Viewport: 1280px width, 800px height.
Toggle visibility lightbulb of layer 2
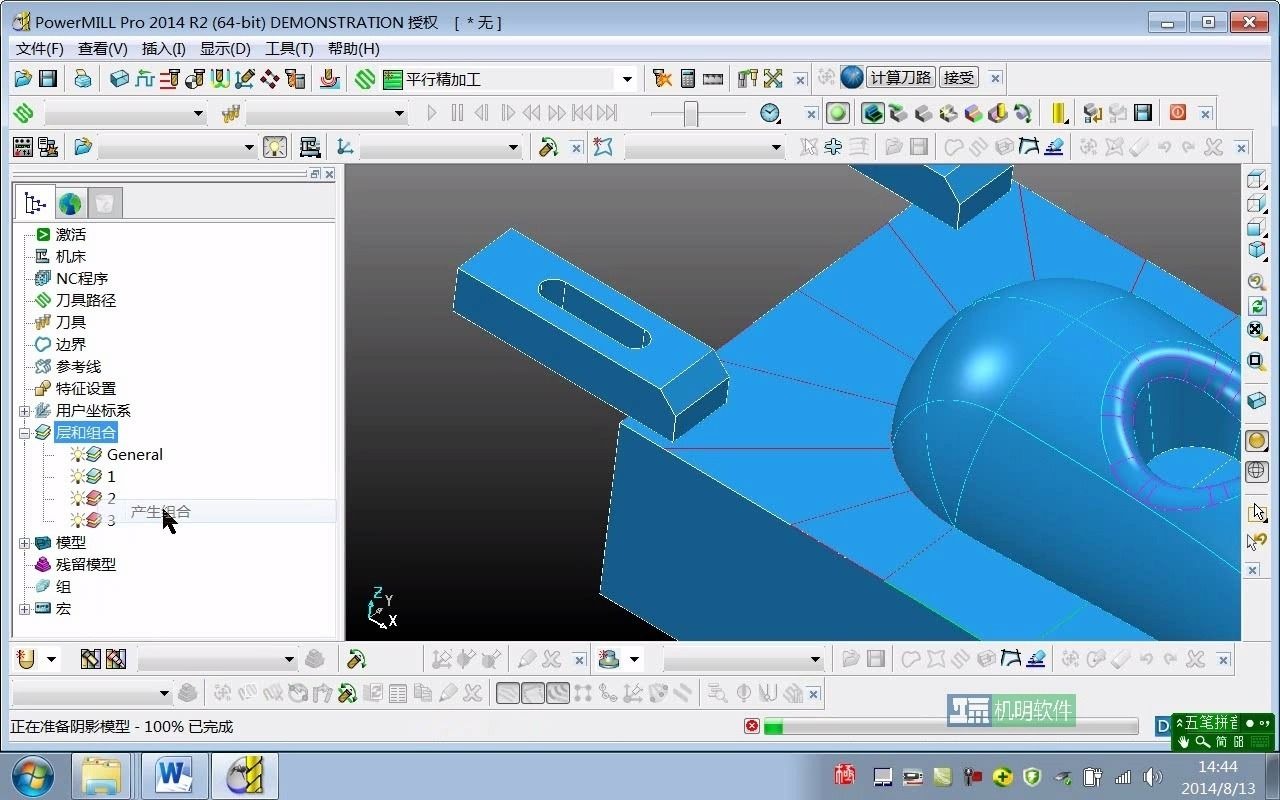(78, 498)
